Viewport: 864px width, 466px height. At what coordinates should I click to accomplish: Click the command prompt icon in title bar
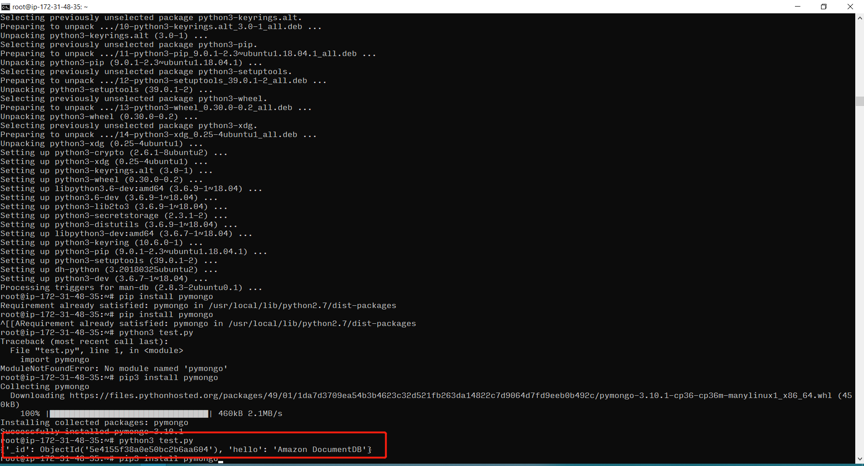(x=6, y=6)
